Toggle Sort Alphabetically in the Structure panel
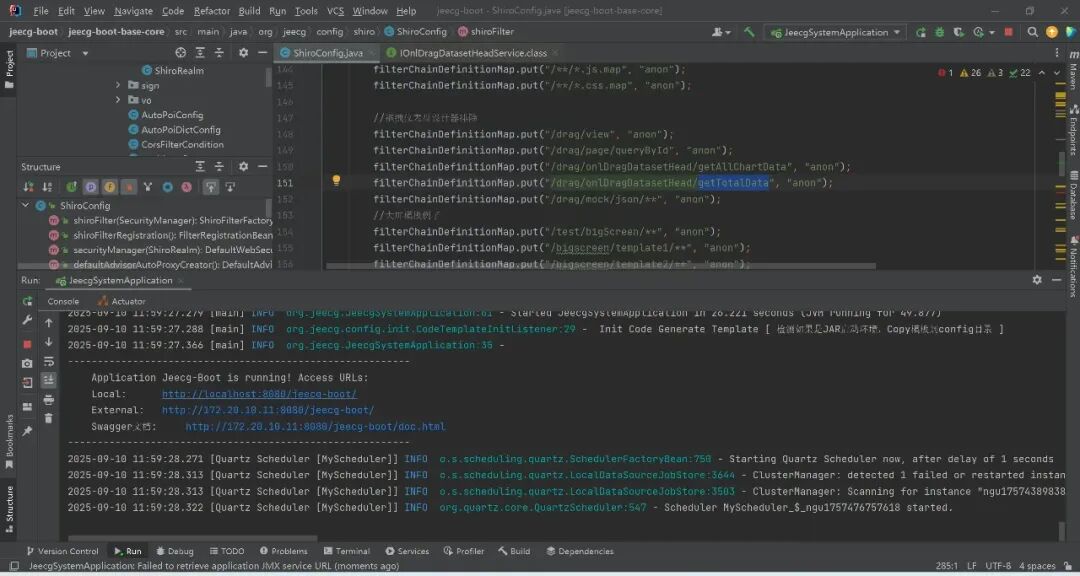Viewport: 1080px width, 576px height. [x=46, y=187]
